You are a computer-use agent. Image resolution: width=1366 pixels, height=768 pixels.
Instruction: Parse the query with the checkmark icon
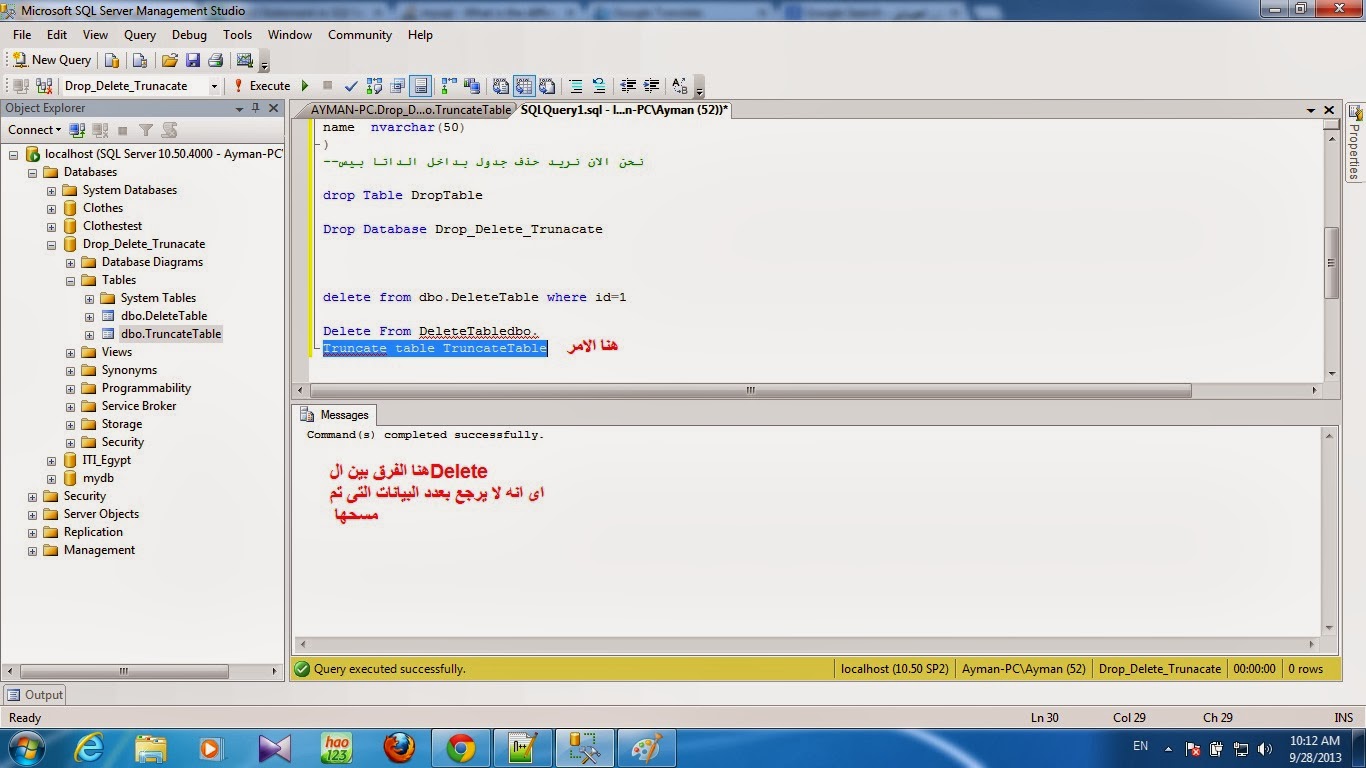coord(351,85)
